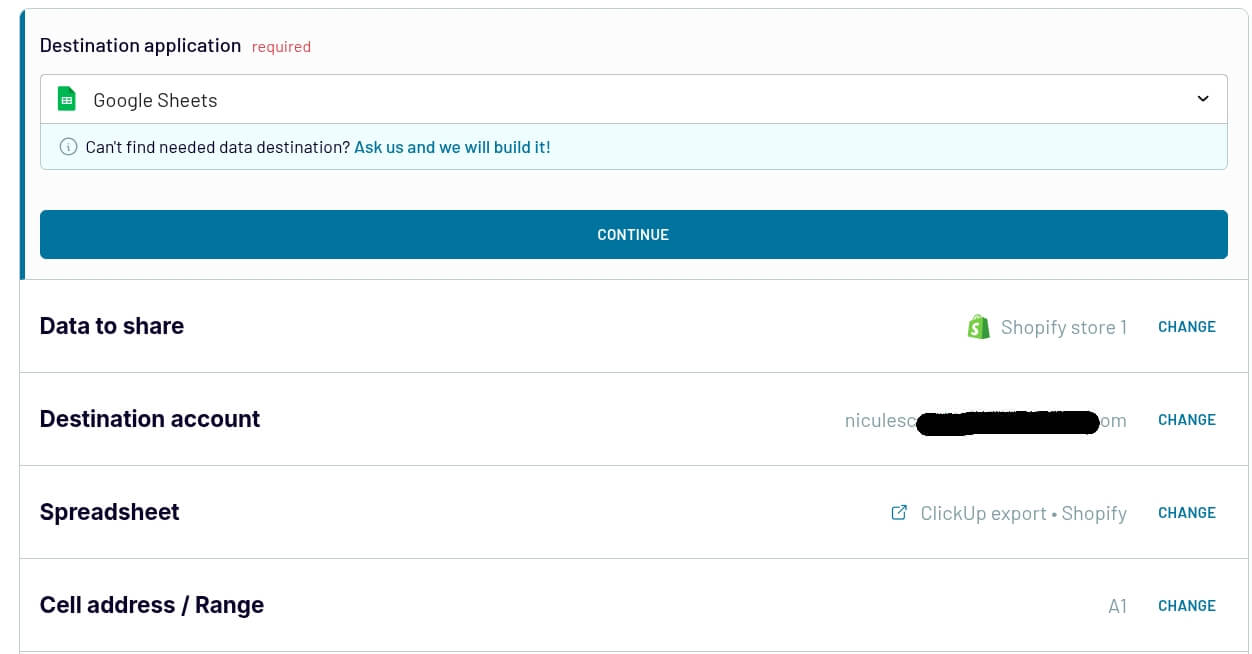Image resolution: width=1252 pixels, height=654 pixels.
Task: Click the Shopify bag icon
Action: click(x=978, y=327)
